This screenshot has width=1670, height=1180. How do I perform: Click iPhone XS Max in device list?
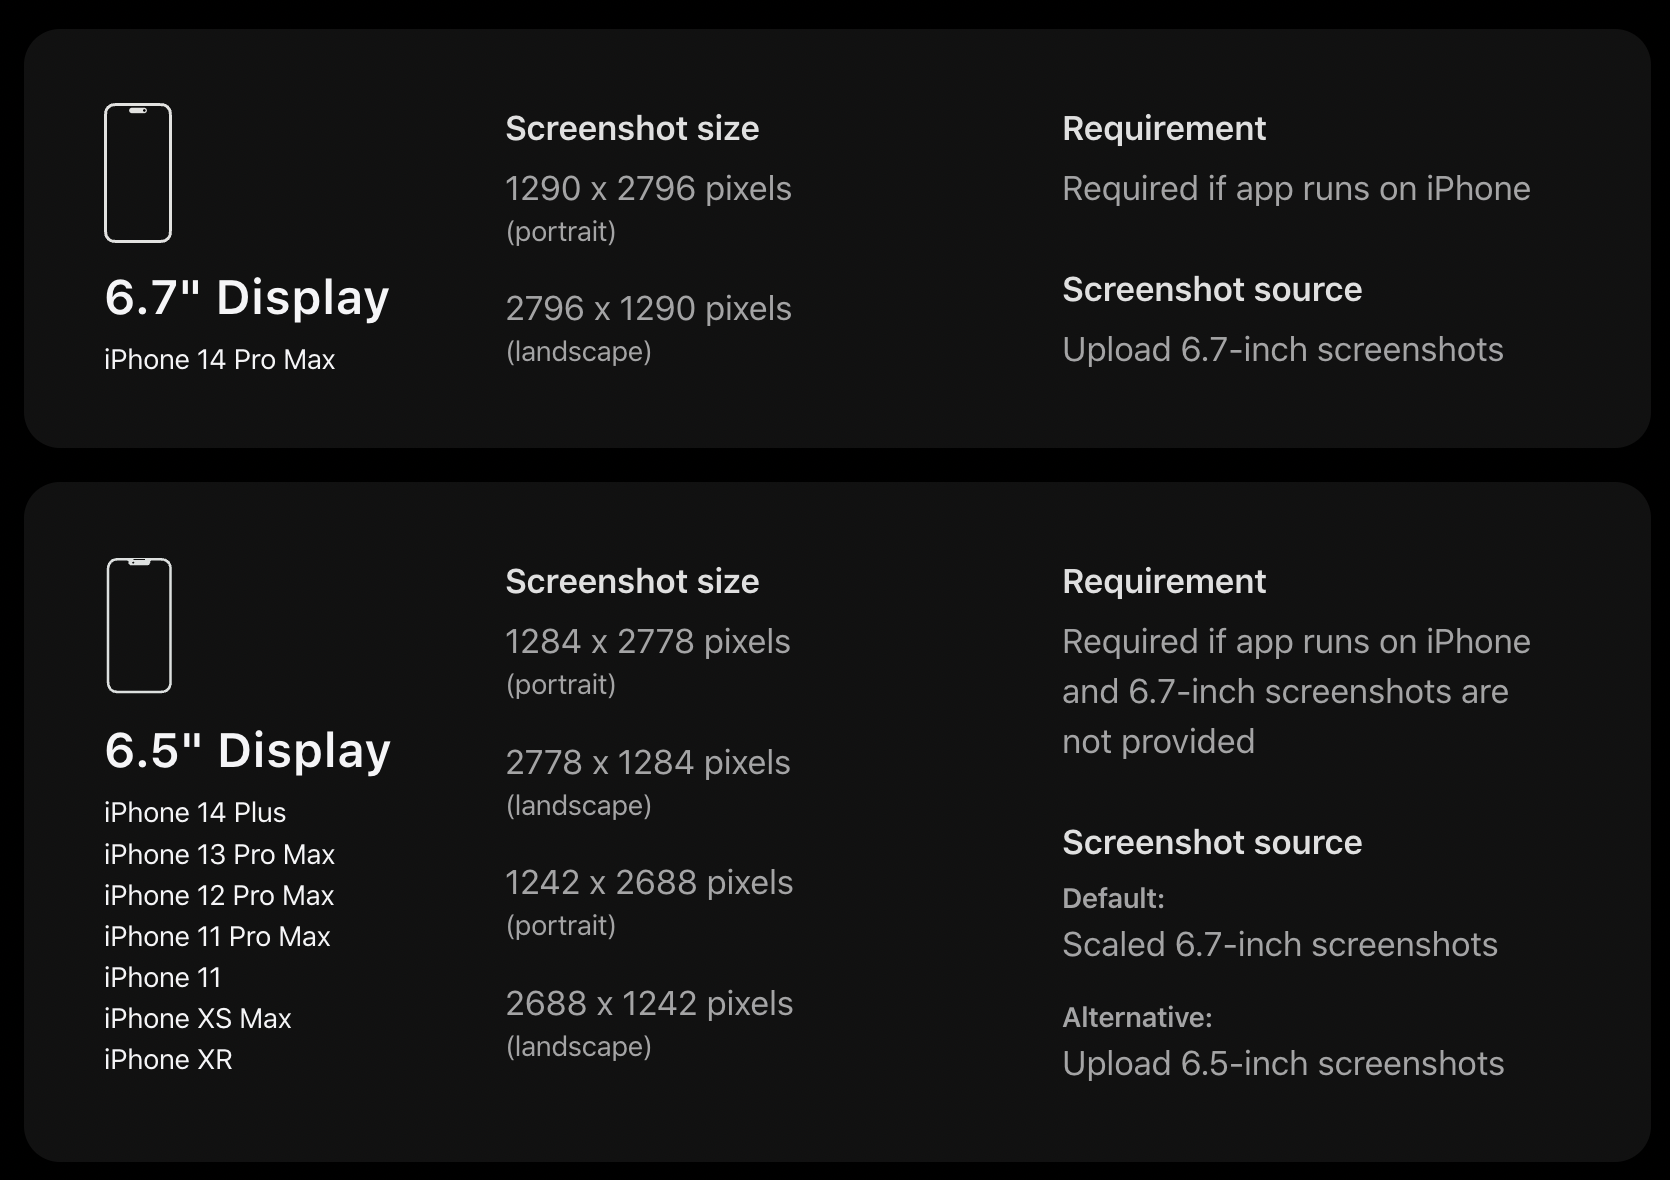click(197, 1019)
